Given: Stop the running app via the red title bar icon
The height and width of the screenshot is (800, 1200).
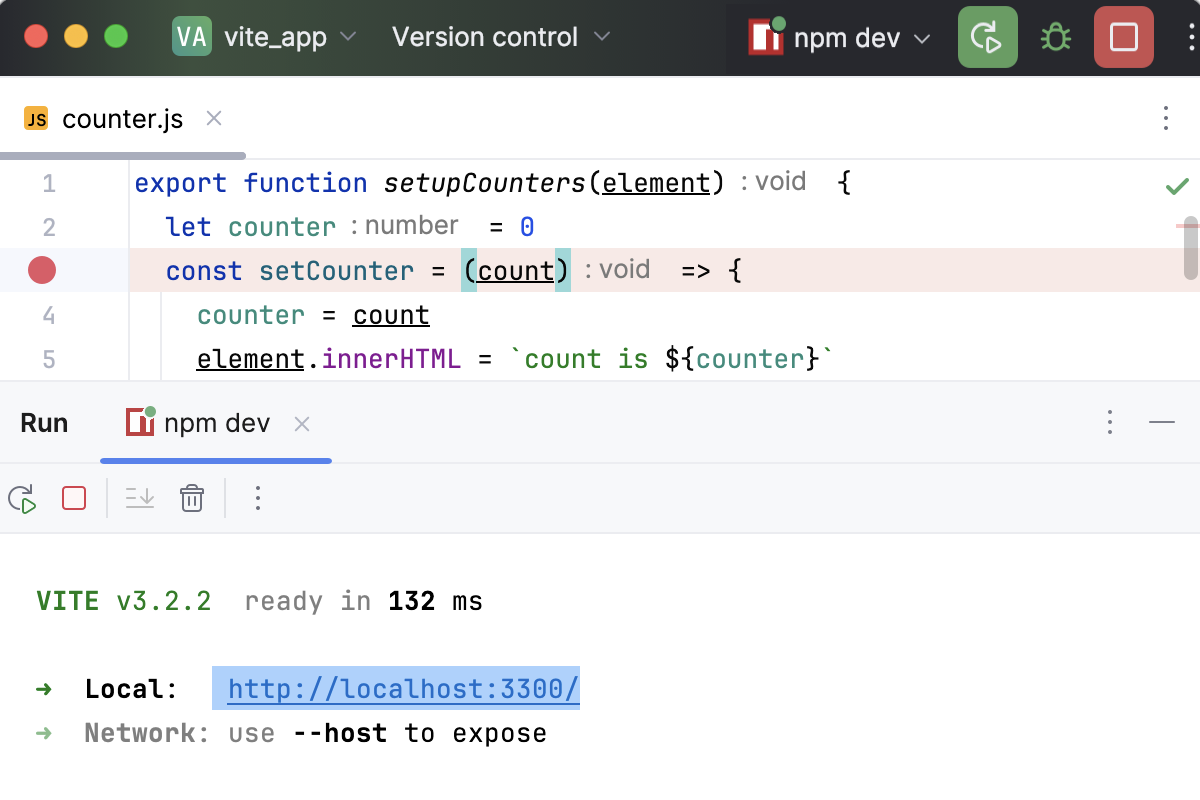Looking at the screenshot, I should 1123,37.
